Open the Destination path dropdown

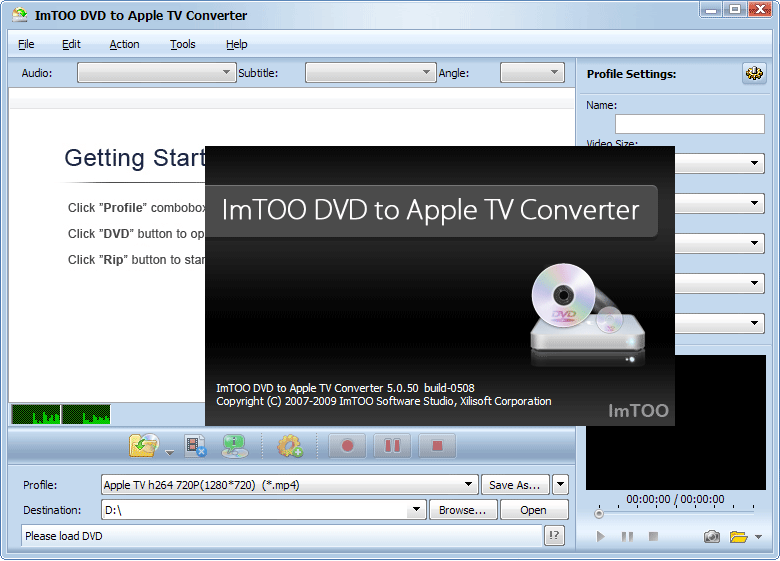(416, 510)
